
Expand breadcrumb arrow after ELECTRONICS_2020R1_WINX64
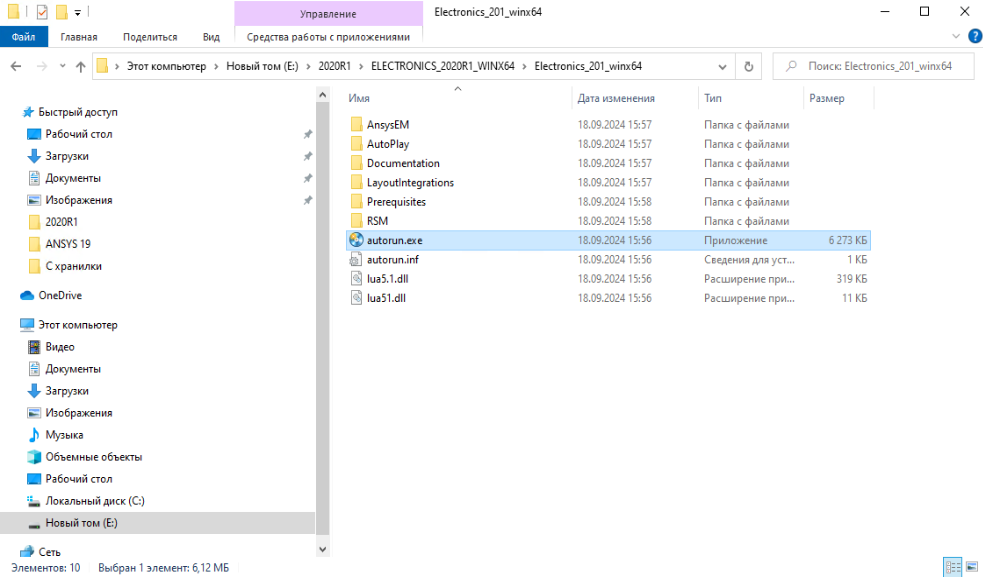[x=525, y=66]
